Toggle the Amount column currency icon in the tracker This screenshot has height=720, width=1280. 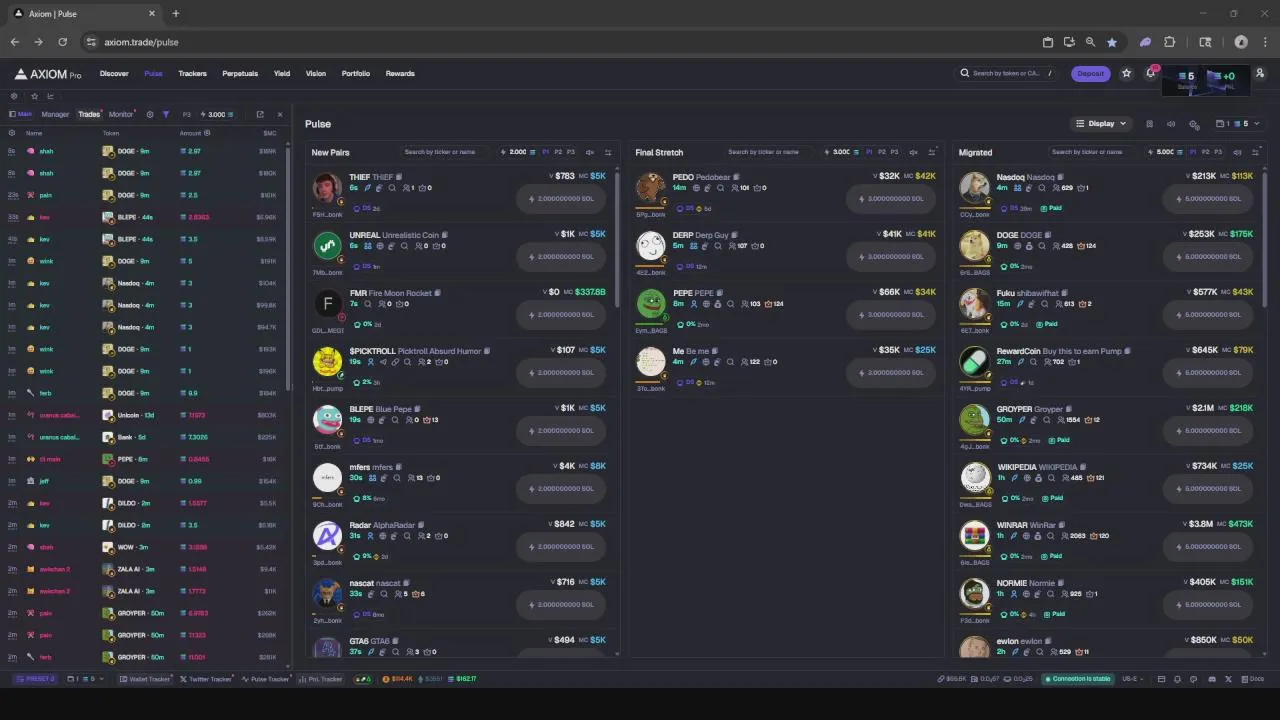coord(207,133)
